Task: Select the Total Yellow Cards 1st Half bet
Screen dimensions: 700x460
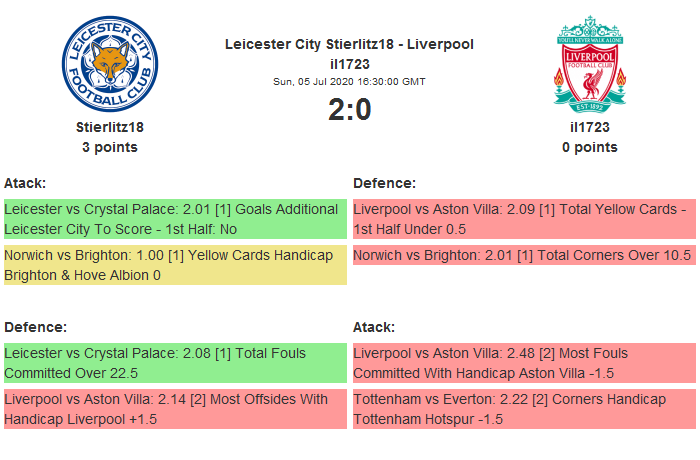Action: [x=523, y=219]
